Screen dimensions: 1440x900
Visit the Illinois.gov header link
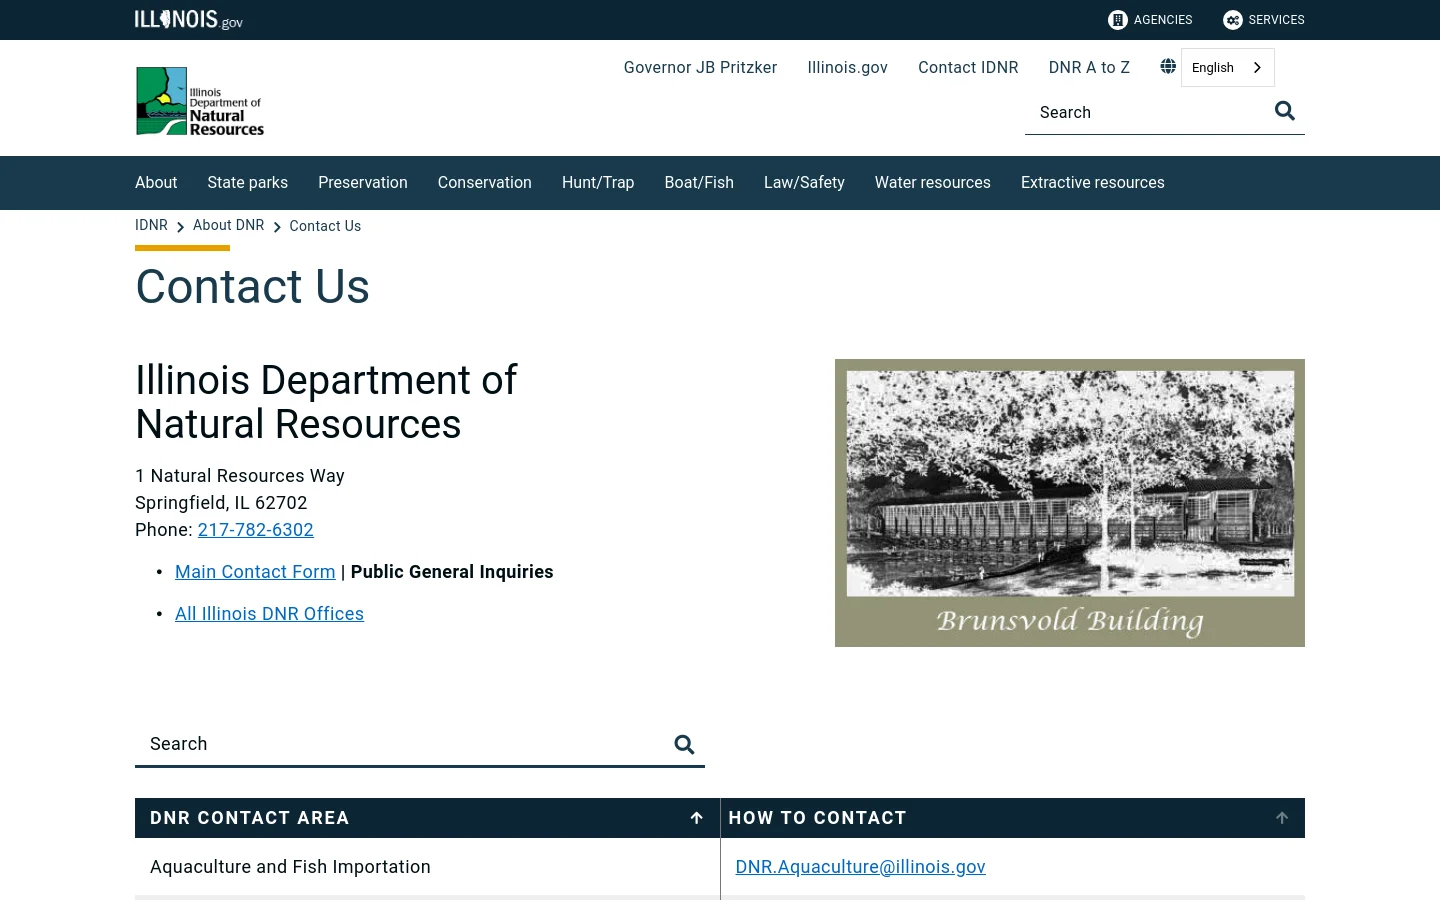[848, 67]
